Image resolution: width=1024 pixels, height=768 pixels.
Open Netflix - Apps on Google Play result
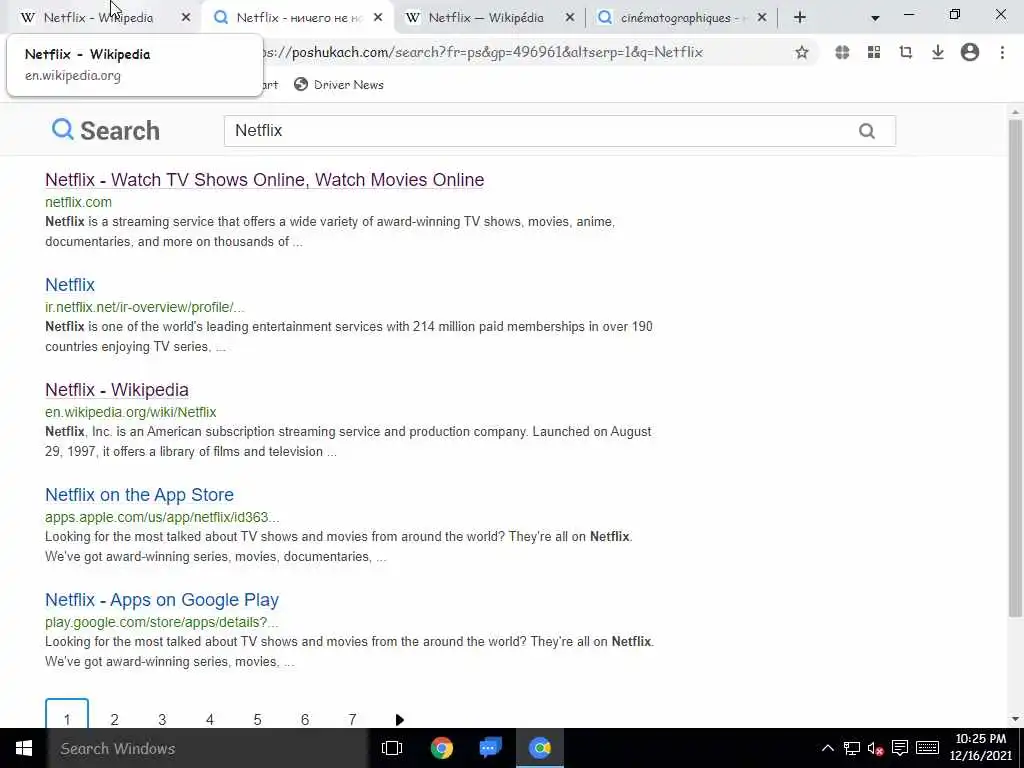tap(162, 600)
